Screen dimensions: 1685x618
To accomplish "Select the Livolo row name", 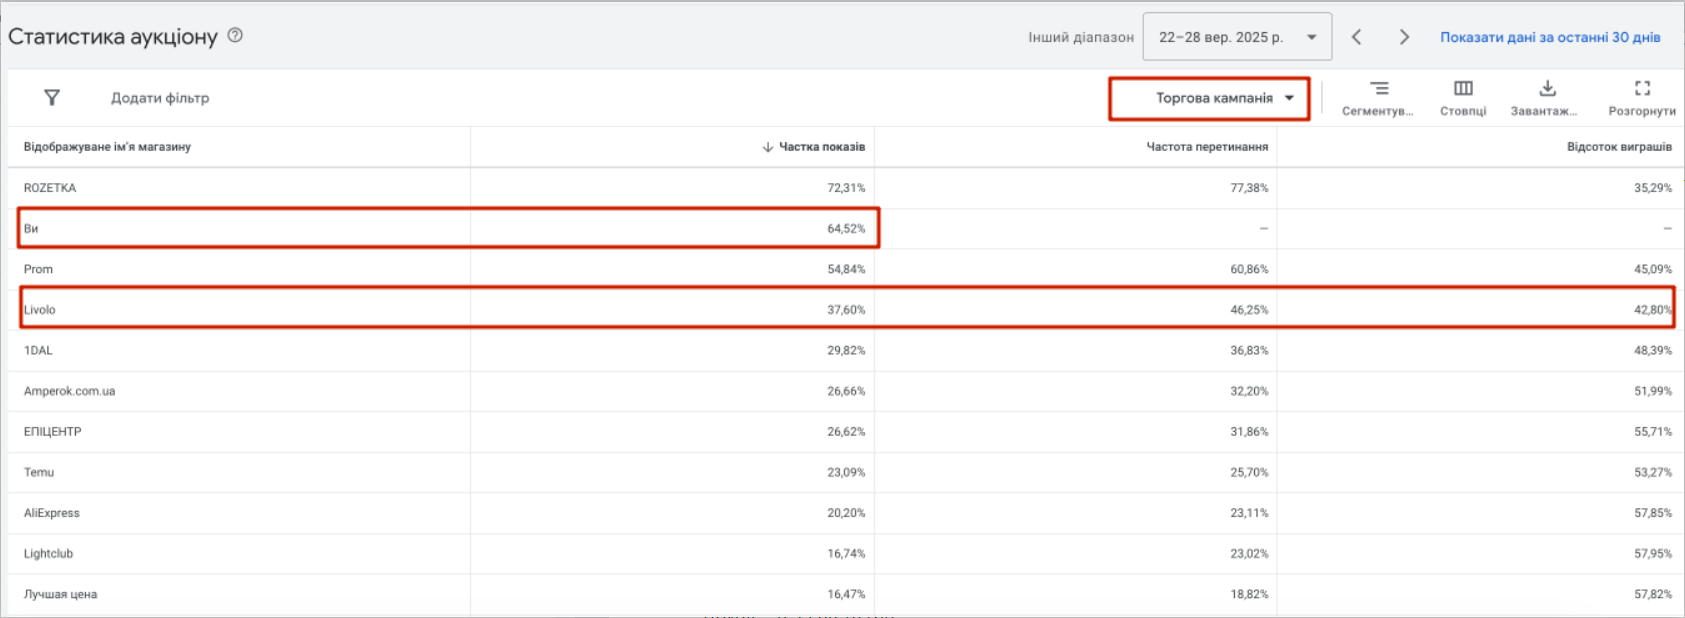I will click(x=40, y=310).
